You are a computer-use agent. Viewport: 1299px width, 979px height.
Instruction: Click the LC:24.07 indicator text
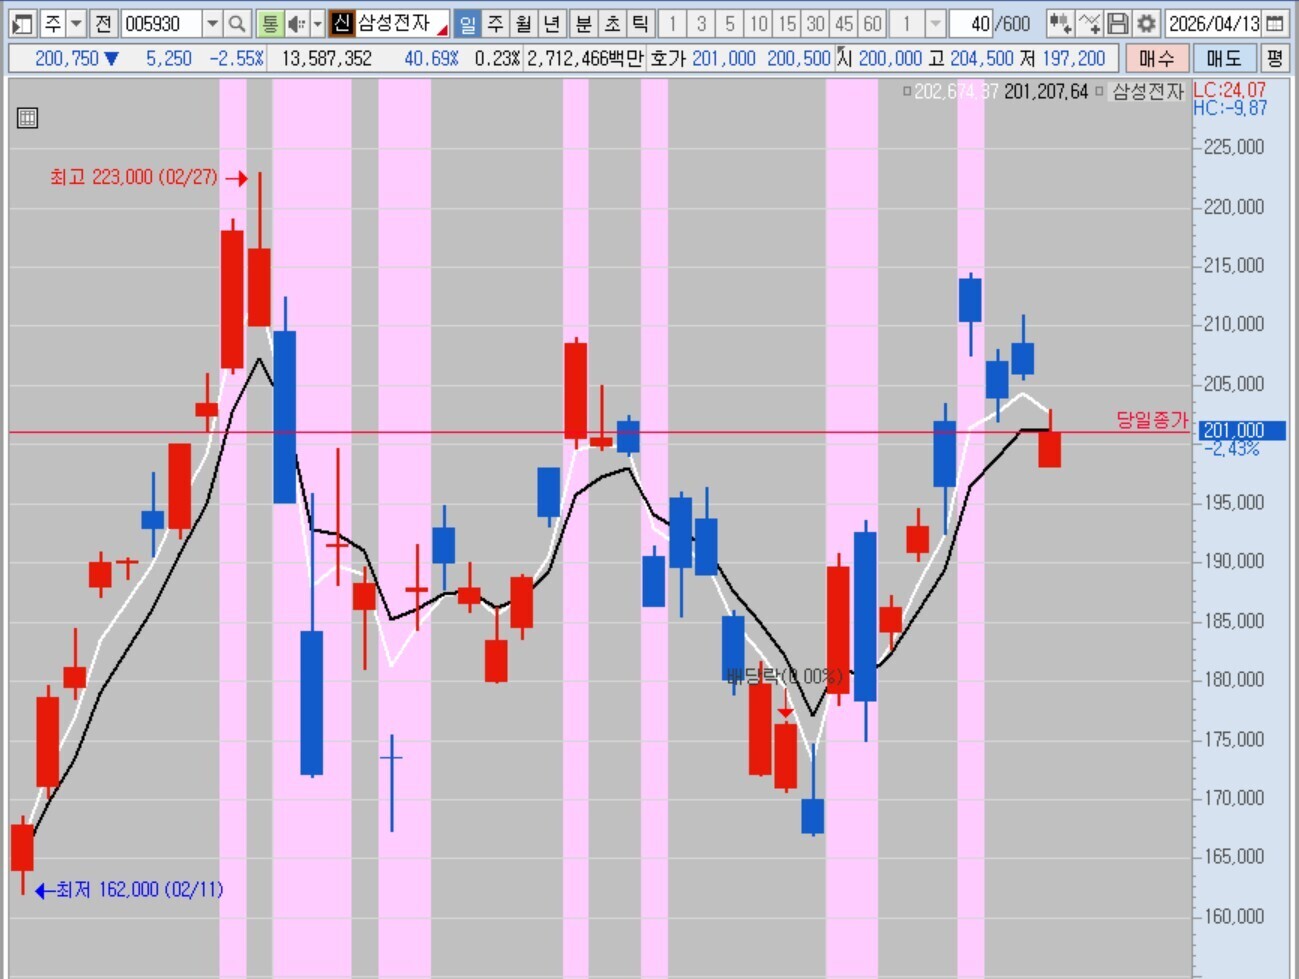pyautogui.click(x=1229, y=90)
